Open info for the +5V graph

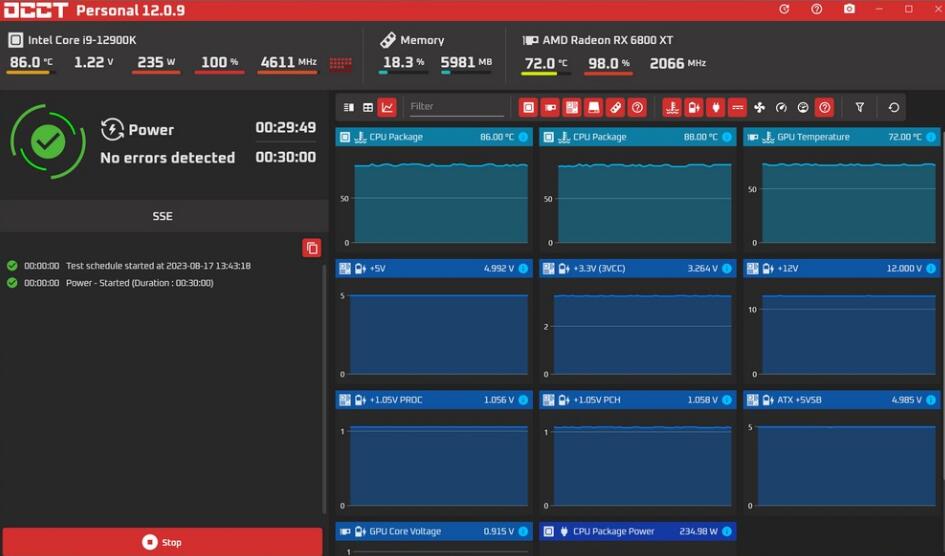pyautogui.click(x=523, y=268)
